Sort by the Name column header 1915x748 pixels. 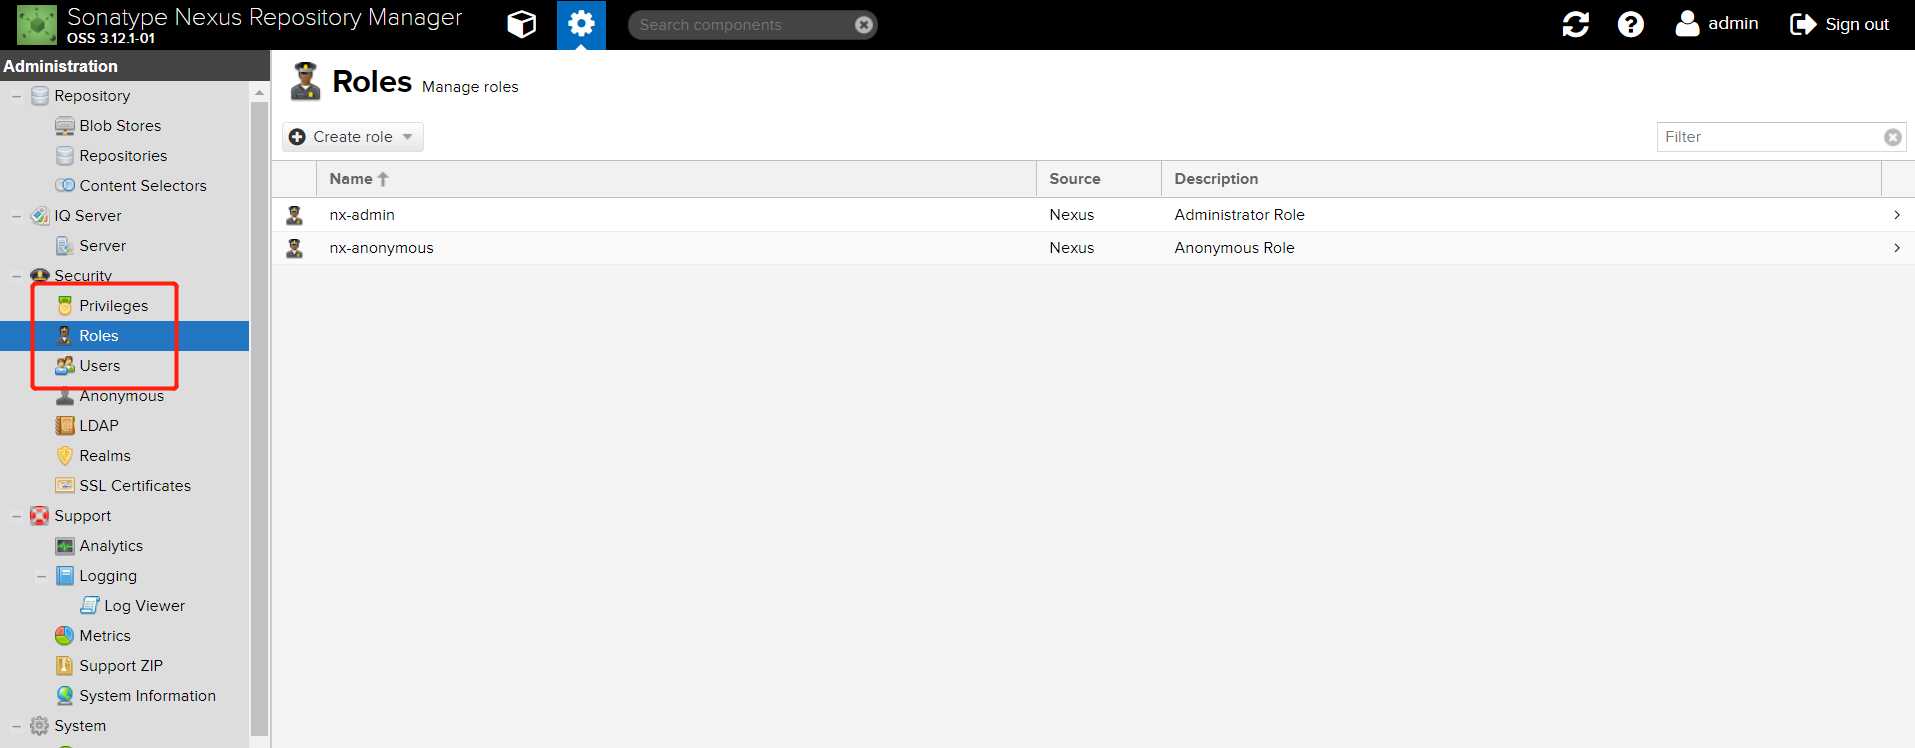tap(676, 179)
